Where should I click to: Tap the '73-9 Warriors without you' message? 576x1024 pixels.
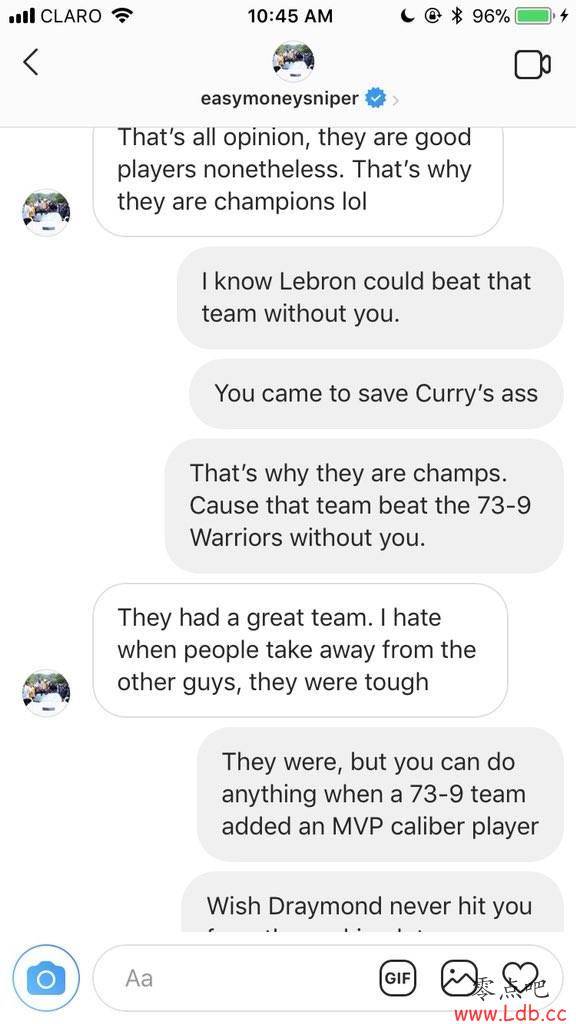tap(364, 505)
